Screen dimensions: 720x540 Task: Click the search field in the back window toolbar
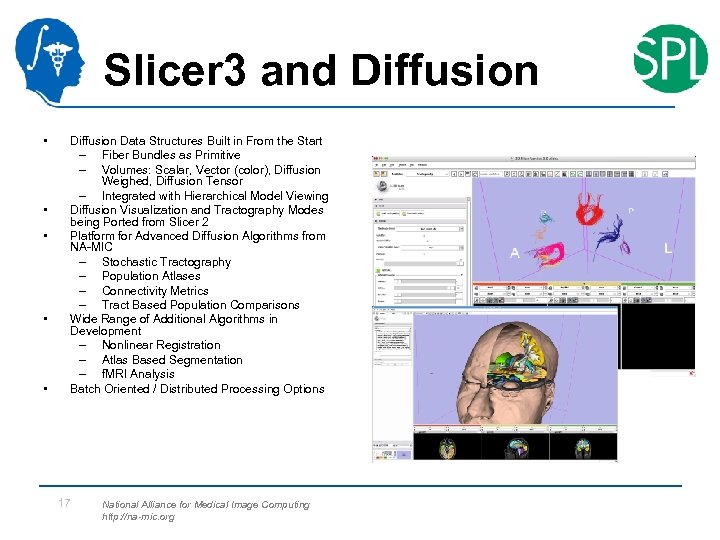click(x=491, y=174)
